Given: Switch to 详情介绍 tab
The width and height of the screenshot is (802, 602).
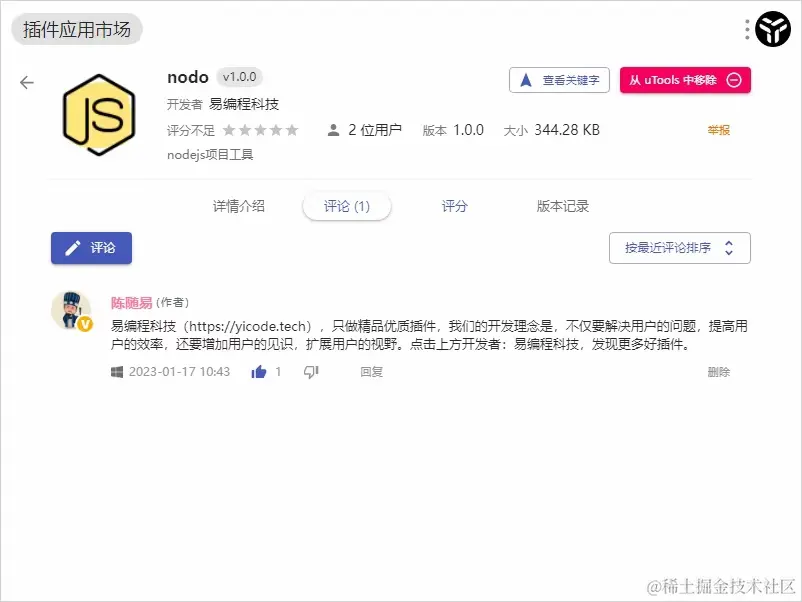Looking at the screenshot, I should 239,206.
